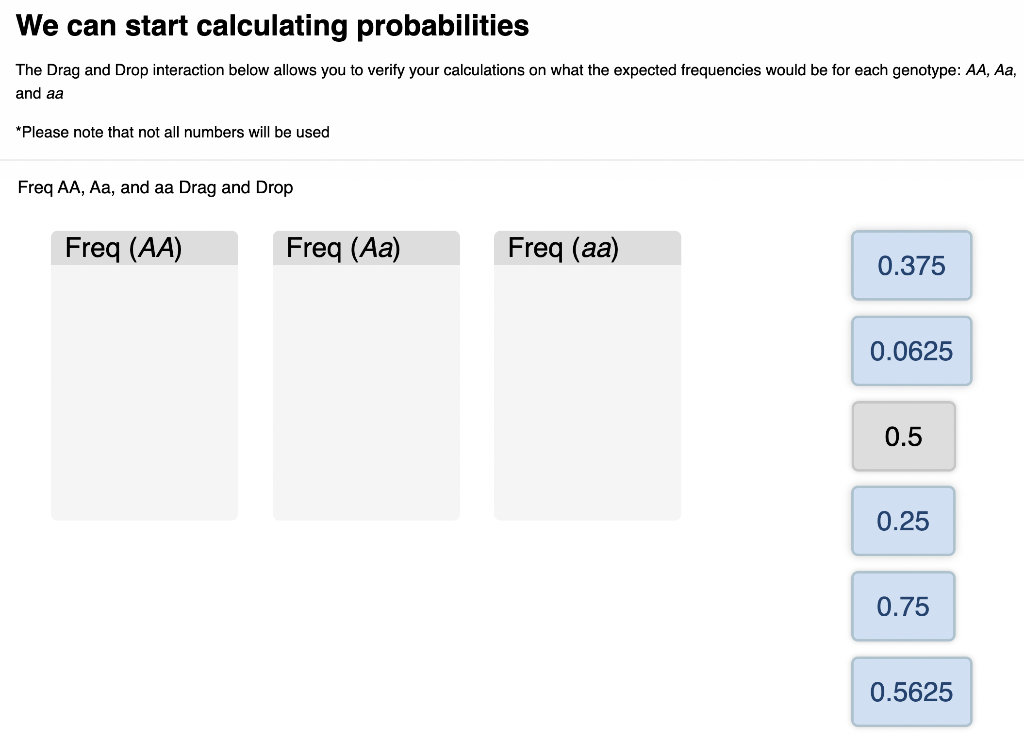Click the grayed-out 0.5 tile
This screenshot has height=743, width=1024.
tap(903, 436)
